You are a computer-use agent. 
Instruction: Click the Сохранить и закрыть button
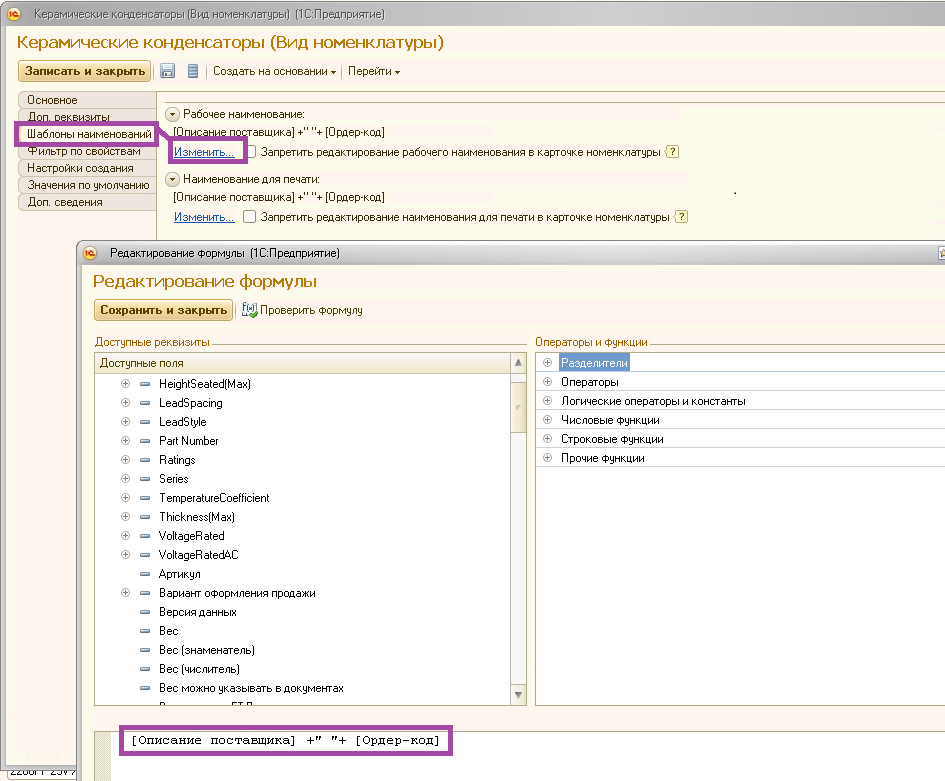(x=163, y=310)
